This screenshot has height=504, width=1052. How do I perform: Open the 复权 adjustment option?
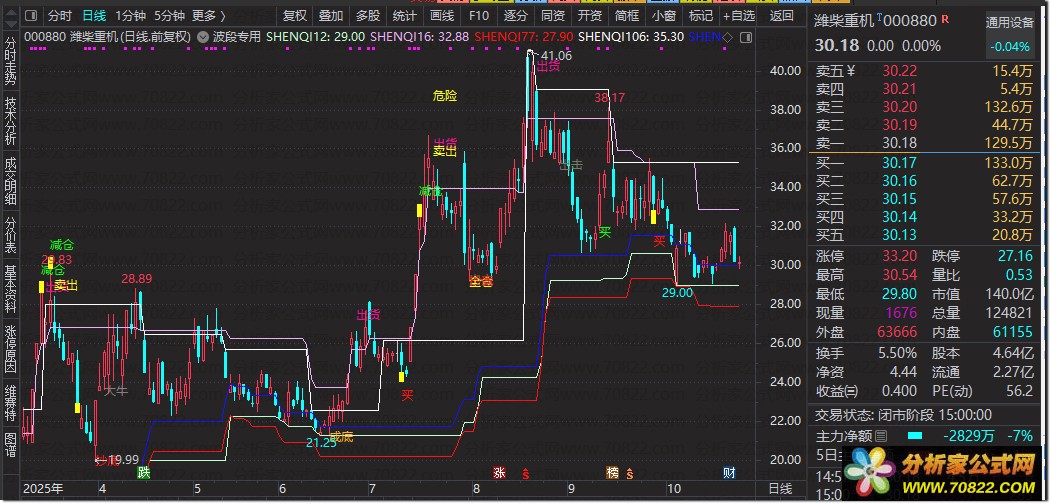pos(295,15)
